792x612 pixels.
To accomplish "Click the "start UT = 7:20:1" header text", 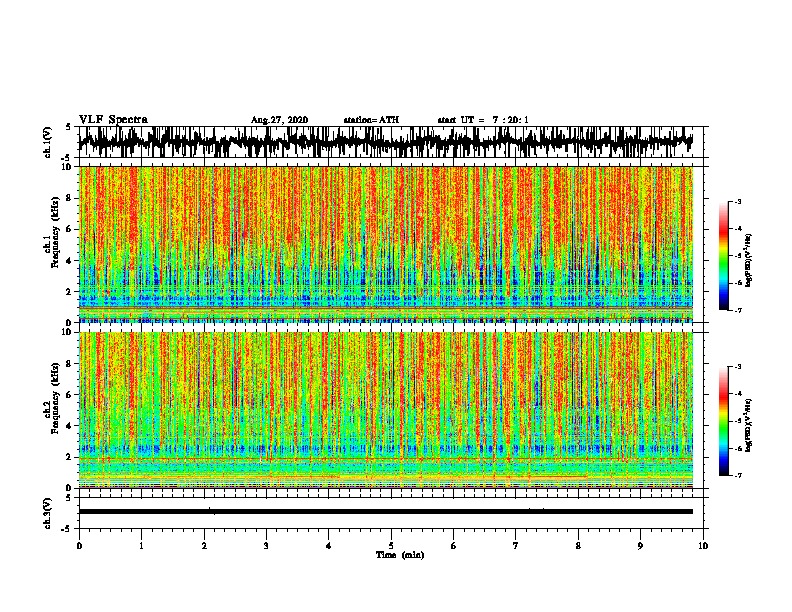I will tap(483, 120).
